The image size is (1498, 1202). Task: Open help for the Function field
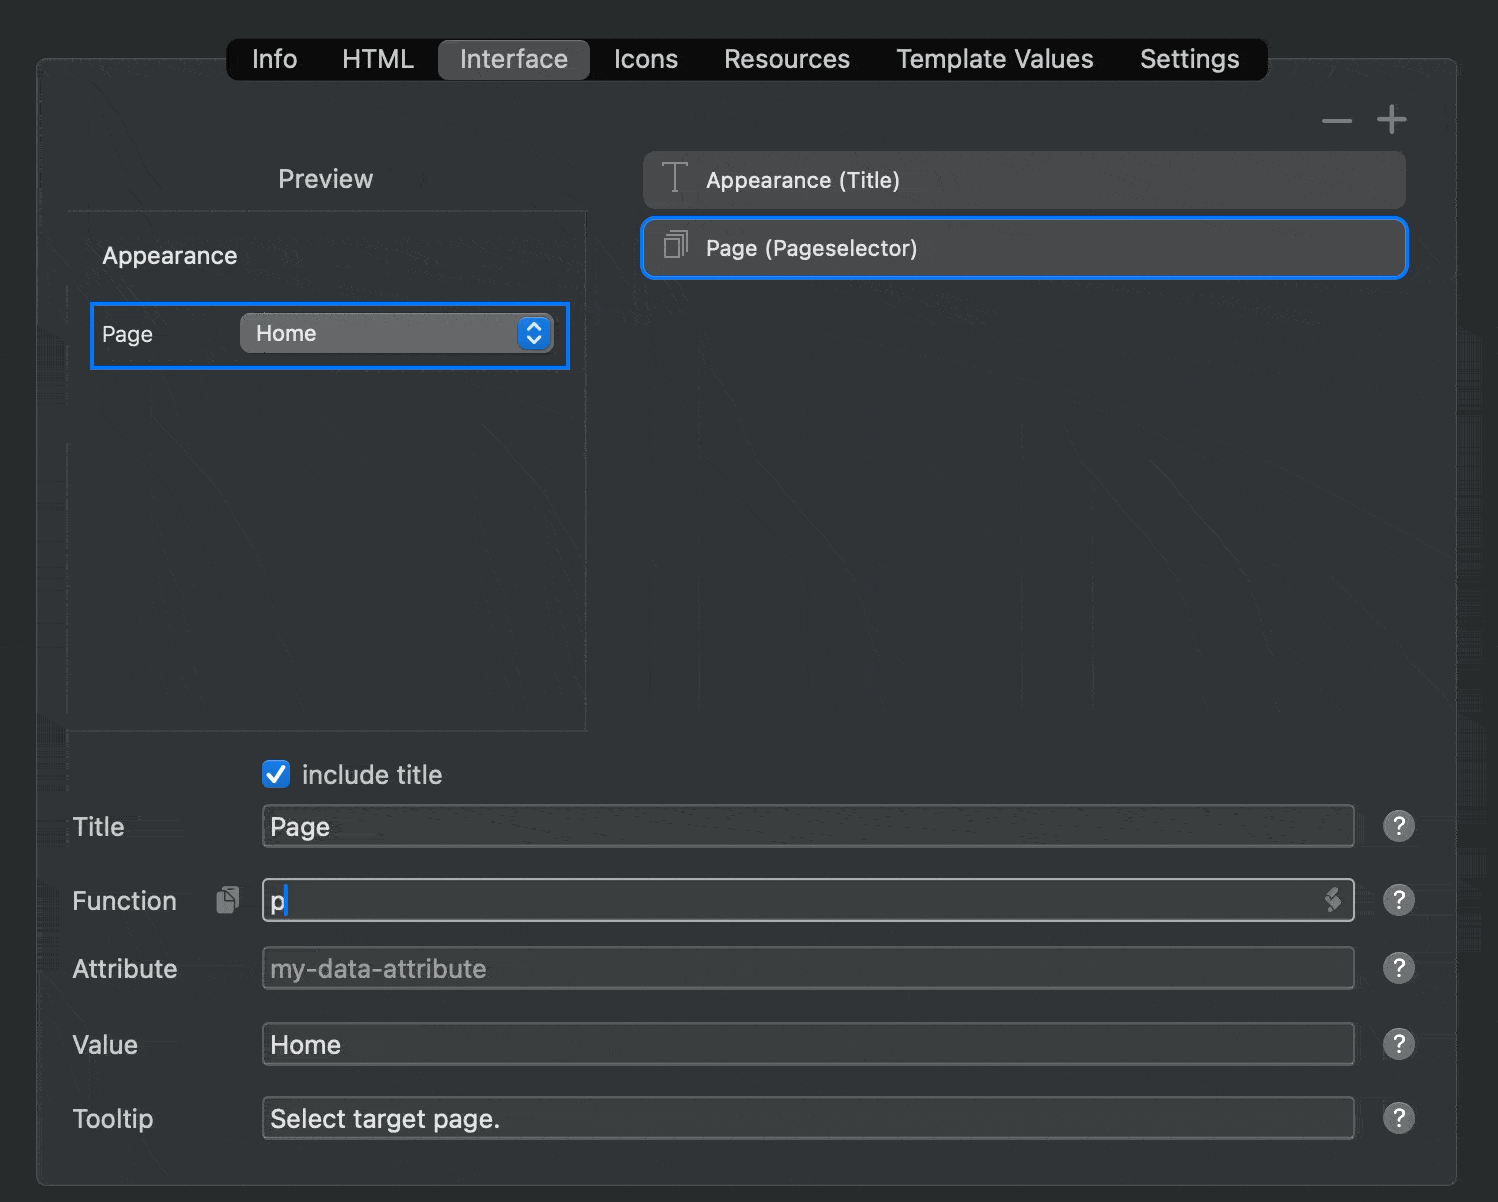(1398, 900)
